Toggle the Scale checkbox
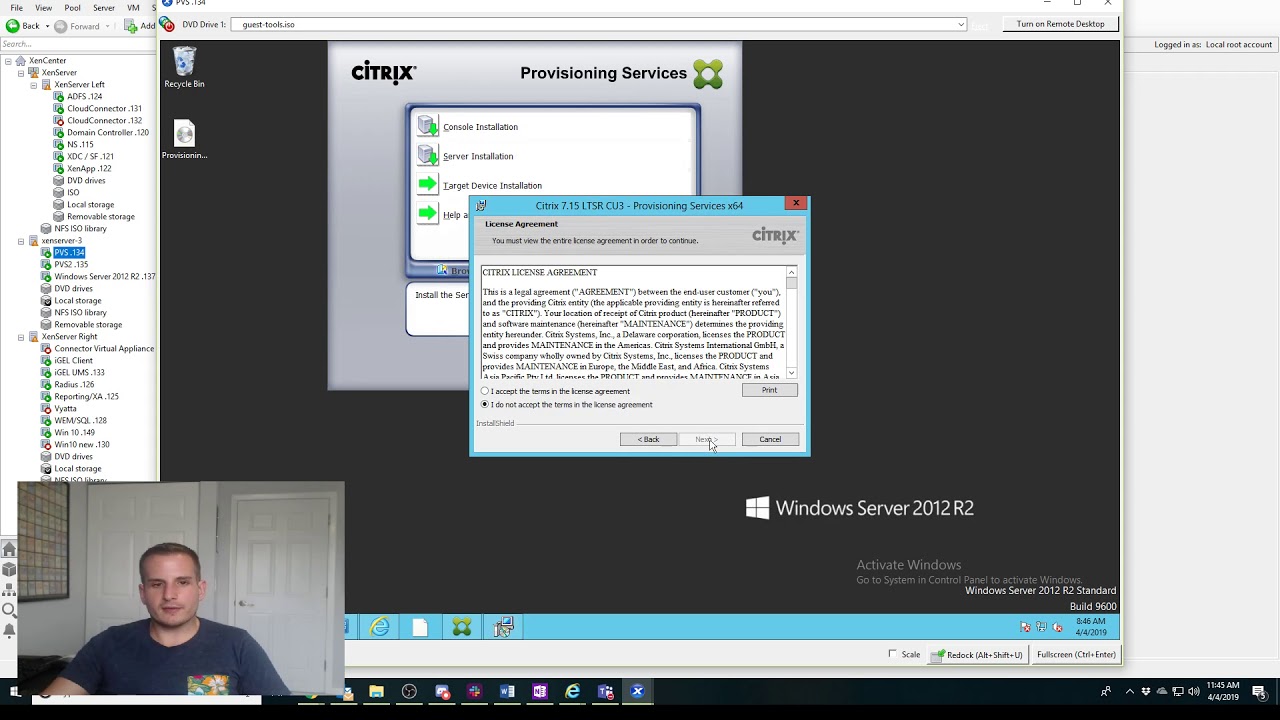The image size is (1280, 720). point(893,654)
